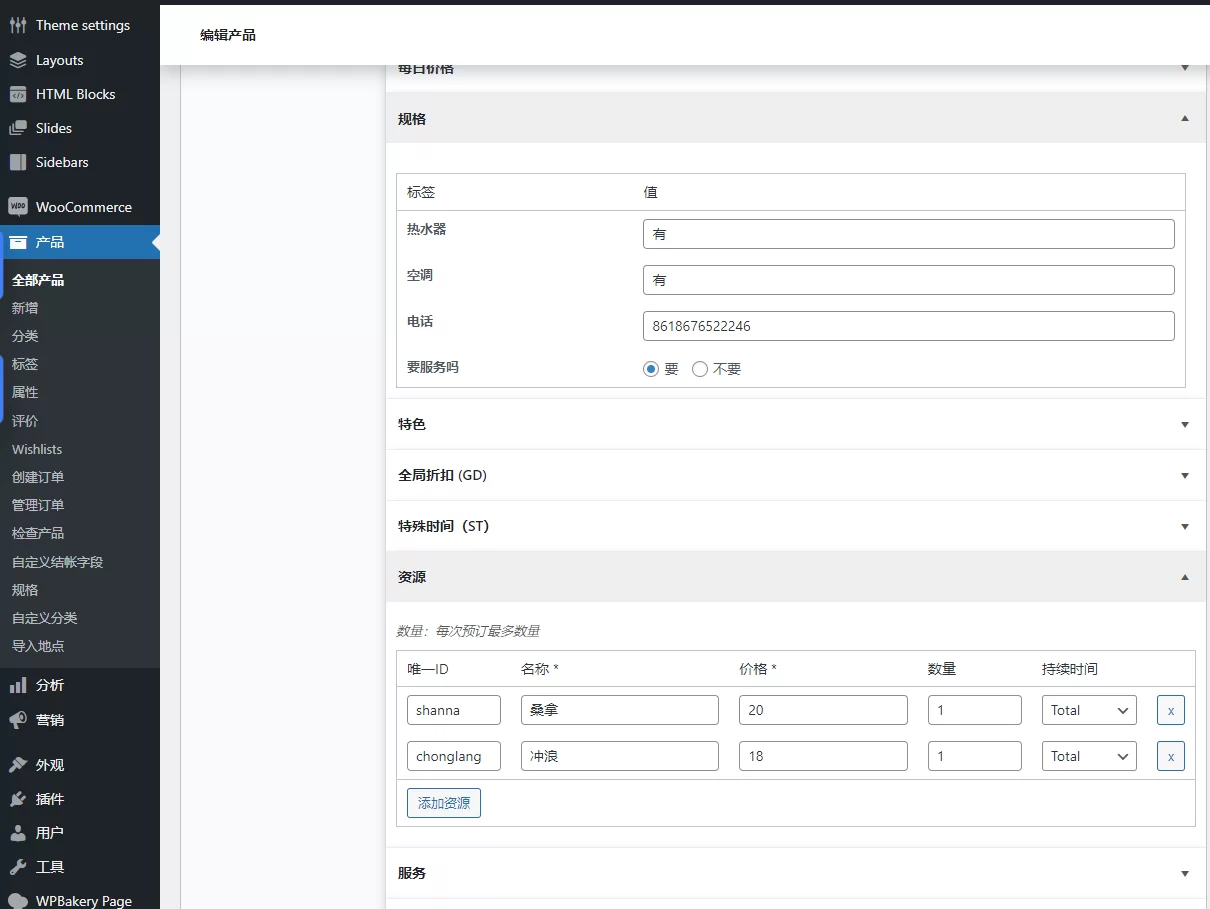Collapse the 规格 section
Screen dimensions: 1210x909
(1185, 118)
